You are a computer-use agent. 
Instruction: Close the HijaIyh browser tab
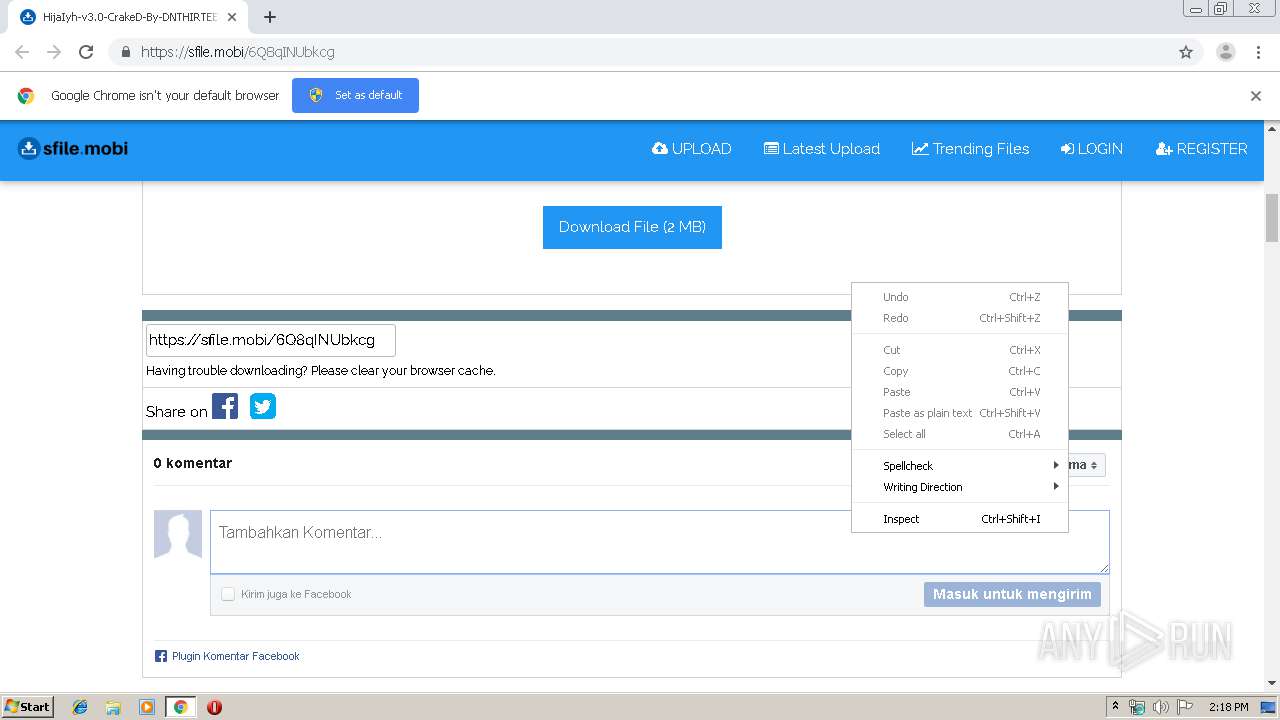point(232,17)
